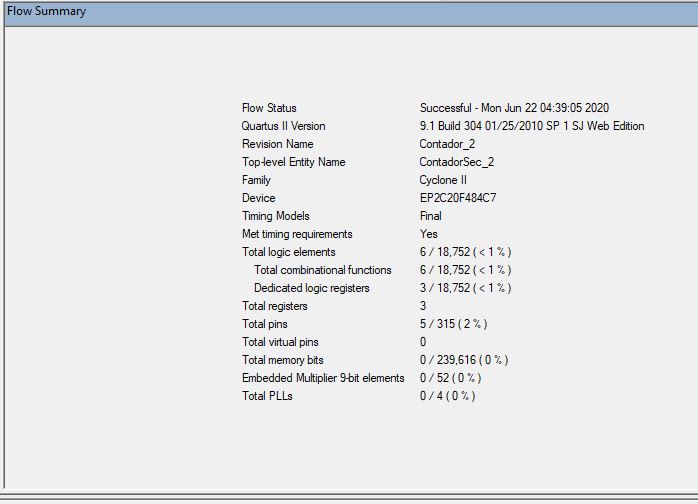Click the Cyclone II family value

(x=445, y=180)
